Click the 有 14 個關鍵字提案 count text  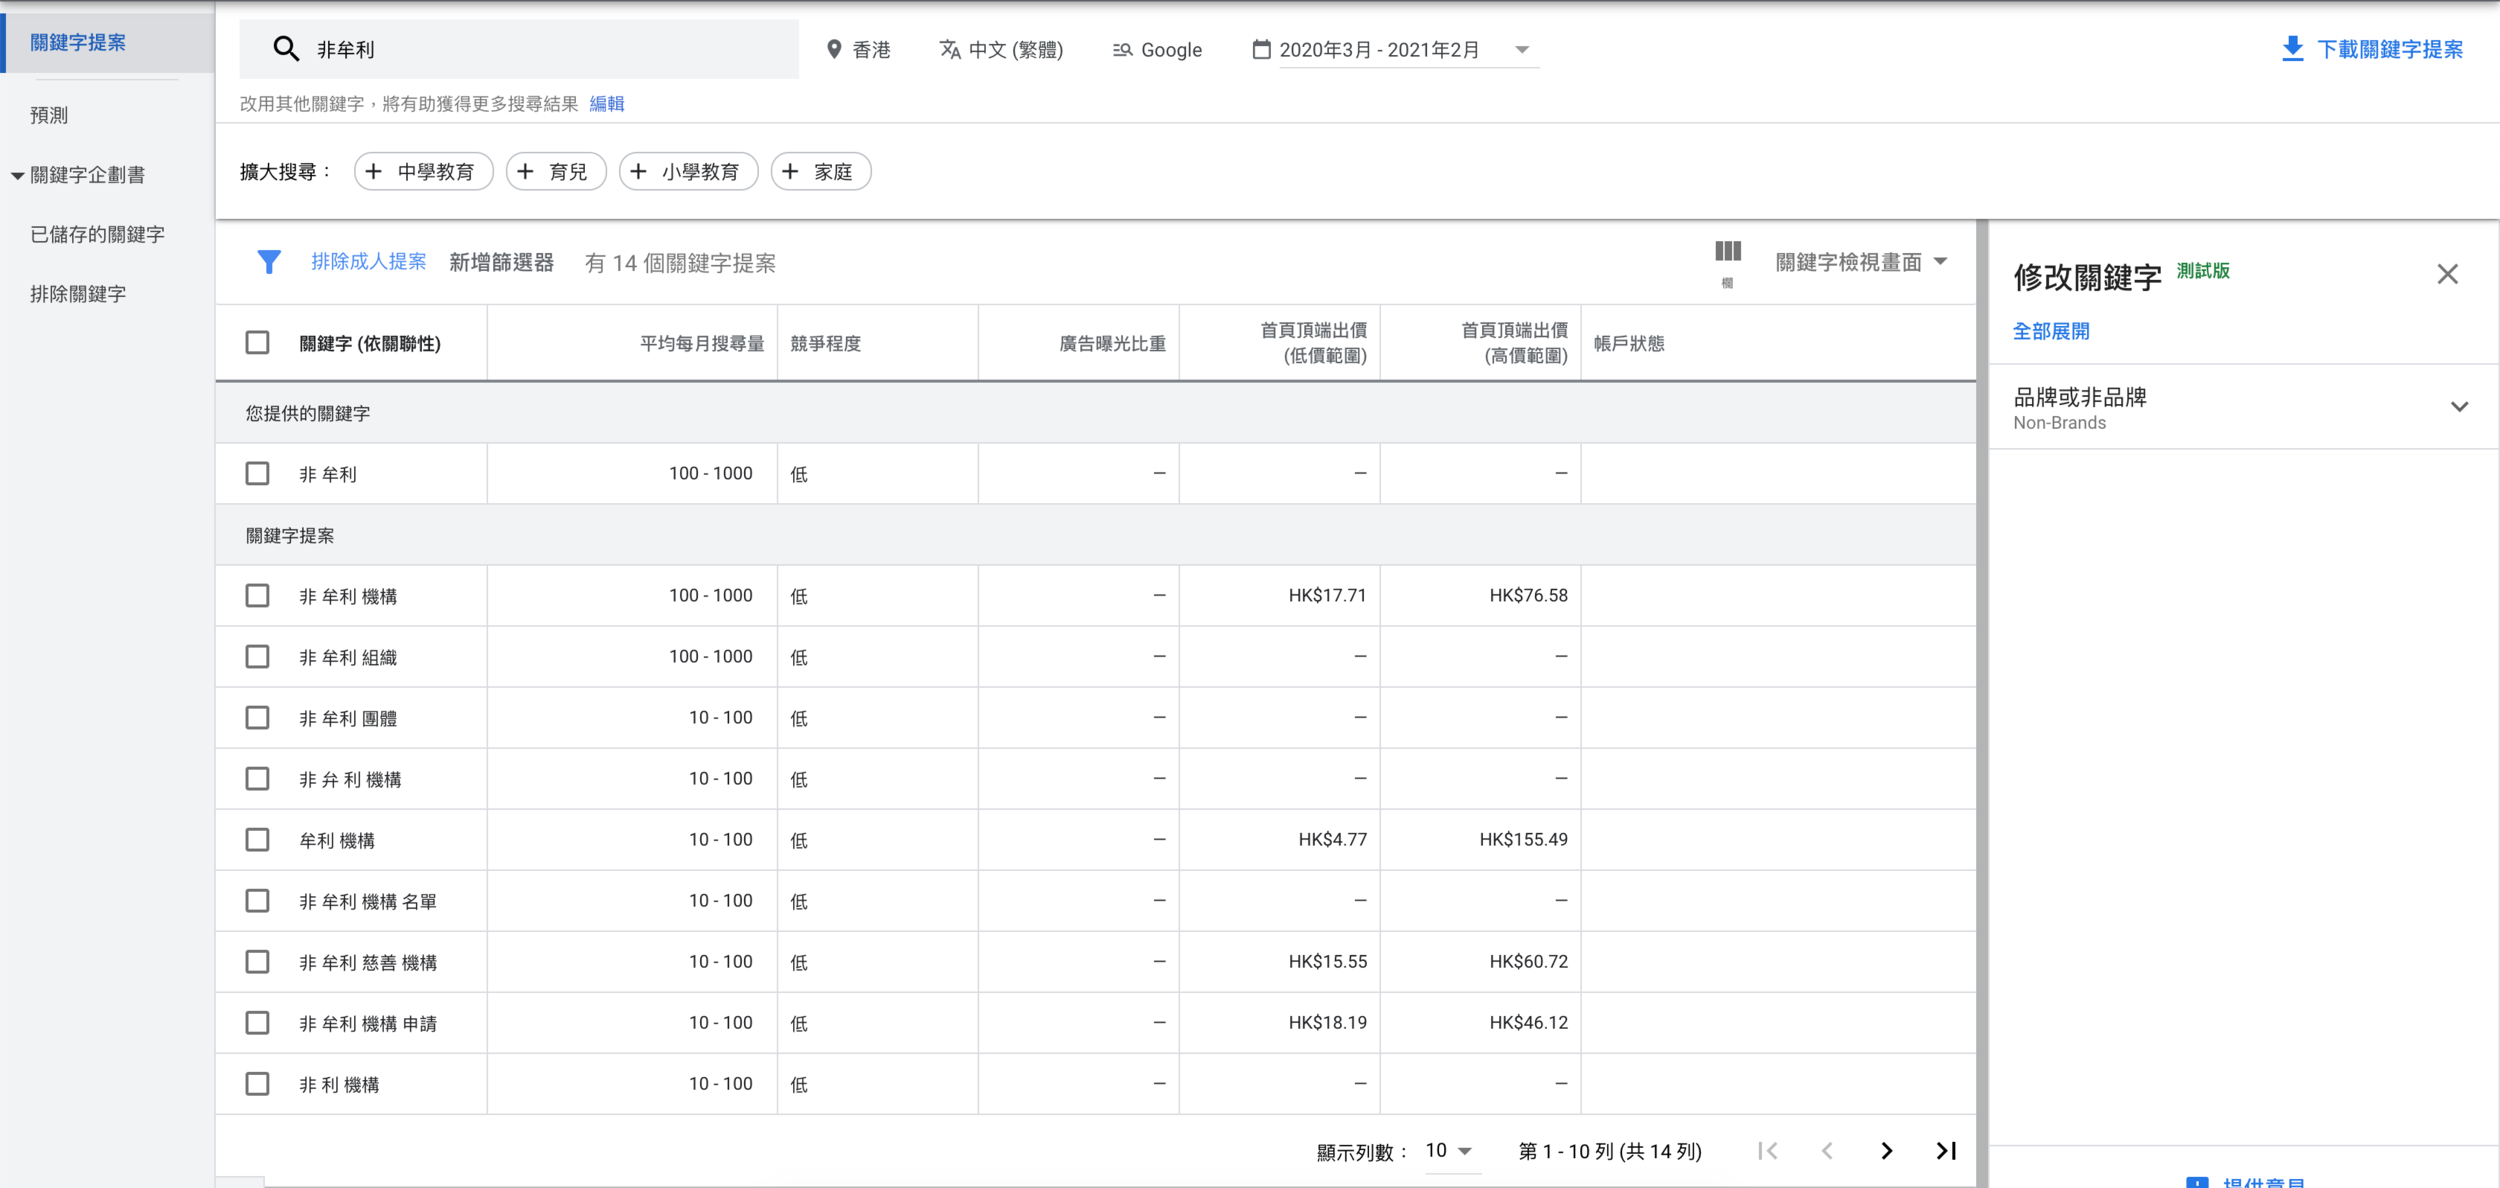[680, 263]
